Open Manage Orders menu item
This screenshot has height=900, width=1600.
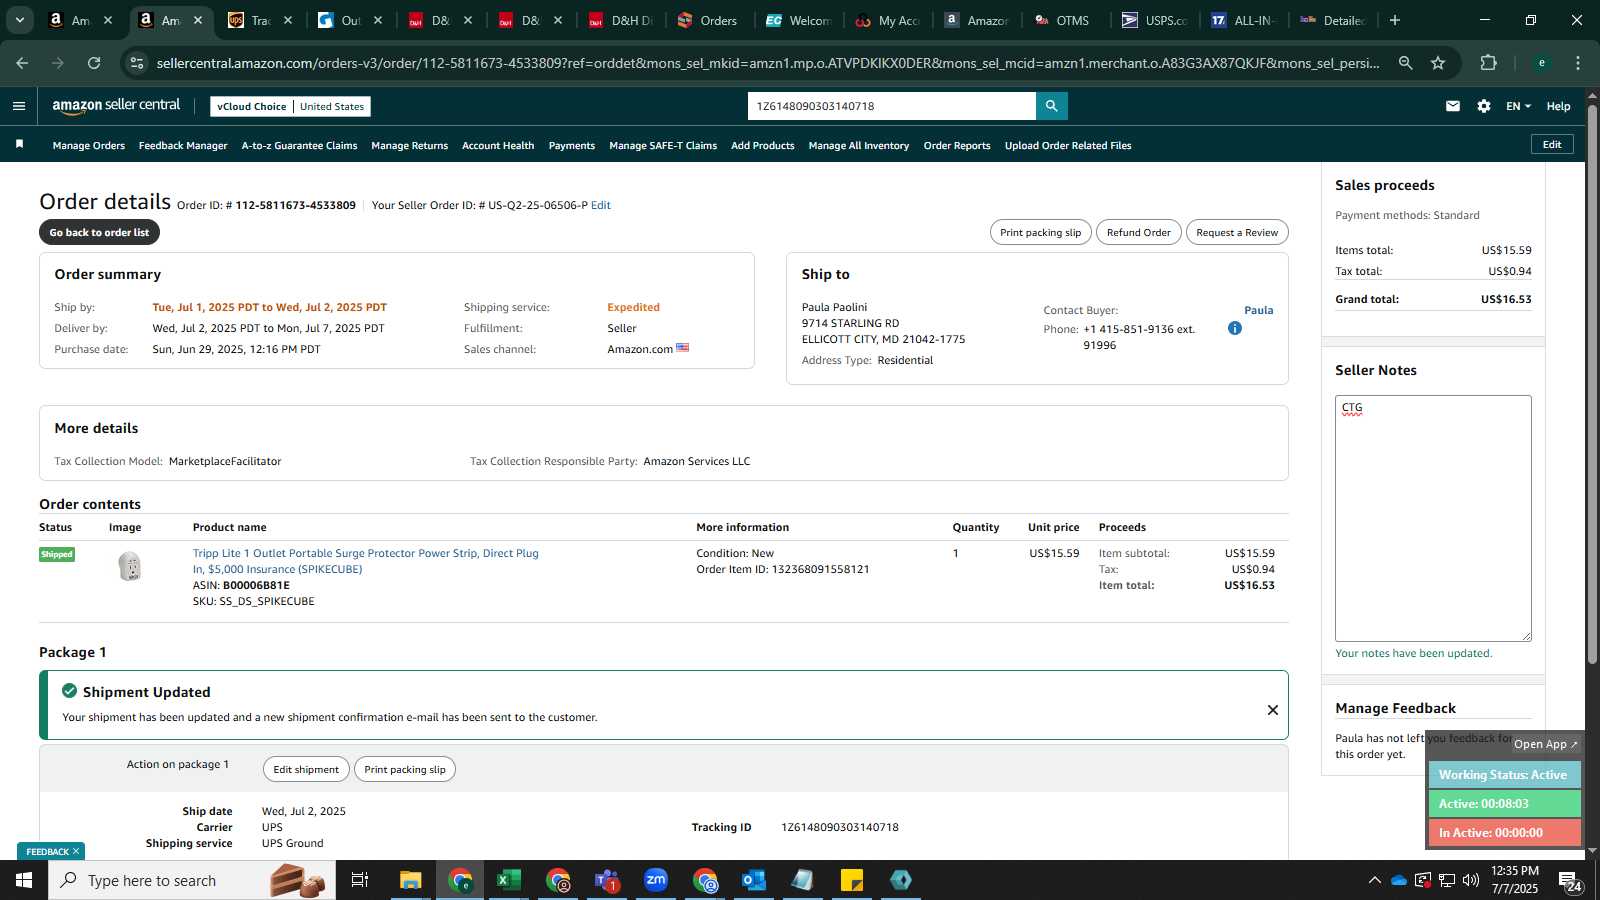[x=89, y=145]
